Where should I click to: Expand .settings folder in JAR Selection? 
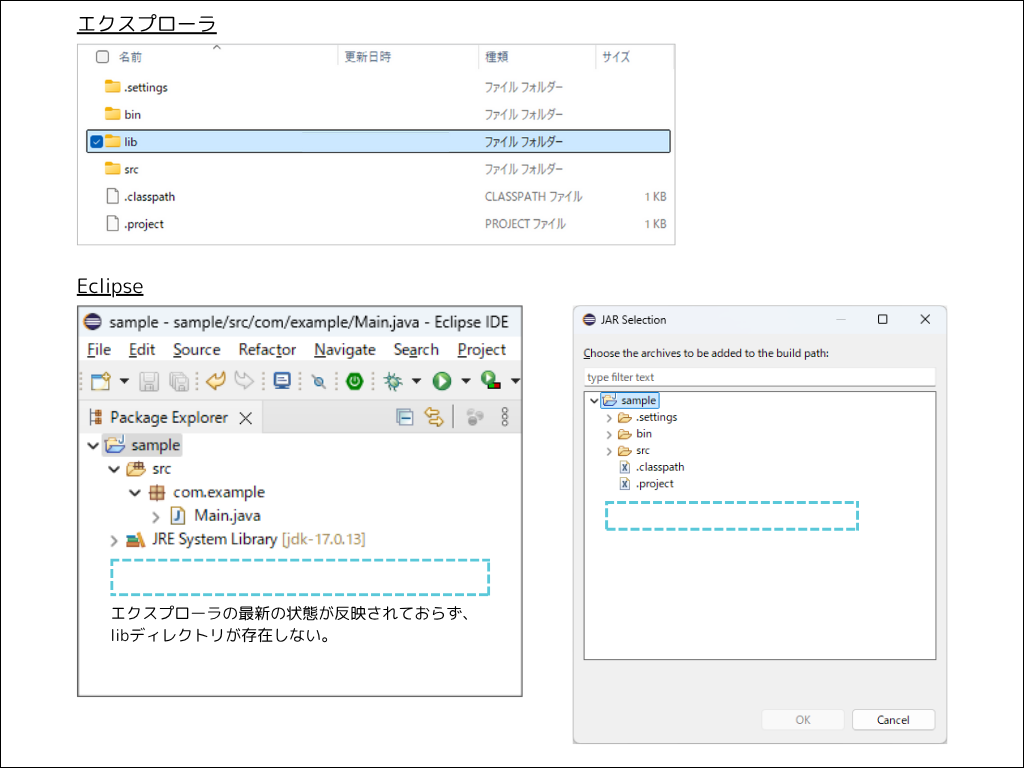pyautogui.click(x=609, y=418)
